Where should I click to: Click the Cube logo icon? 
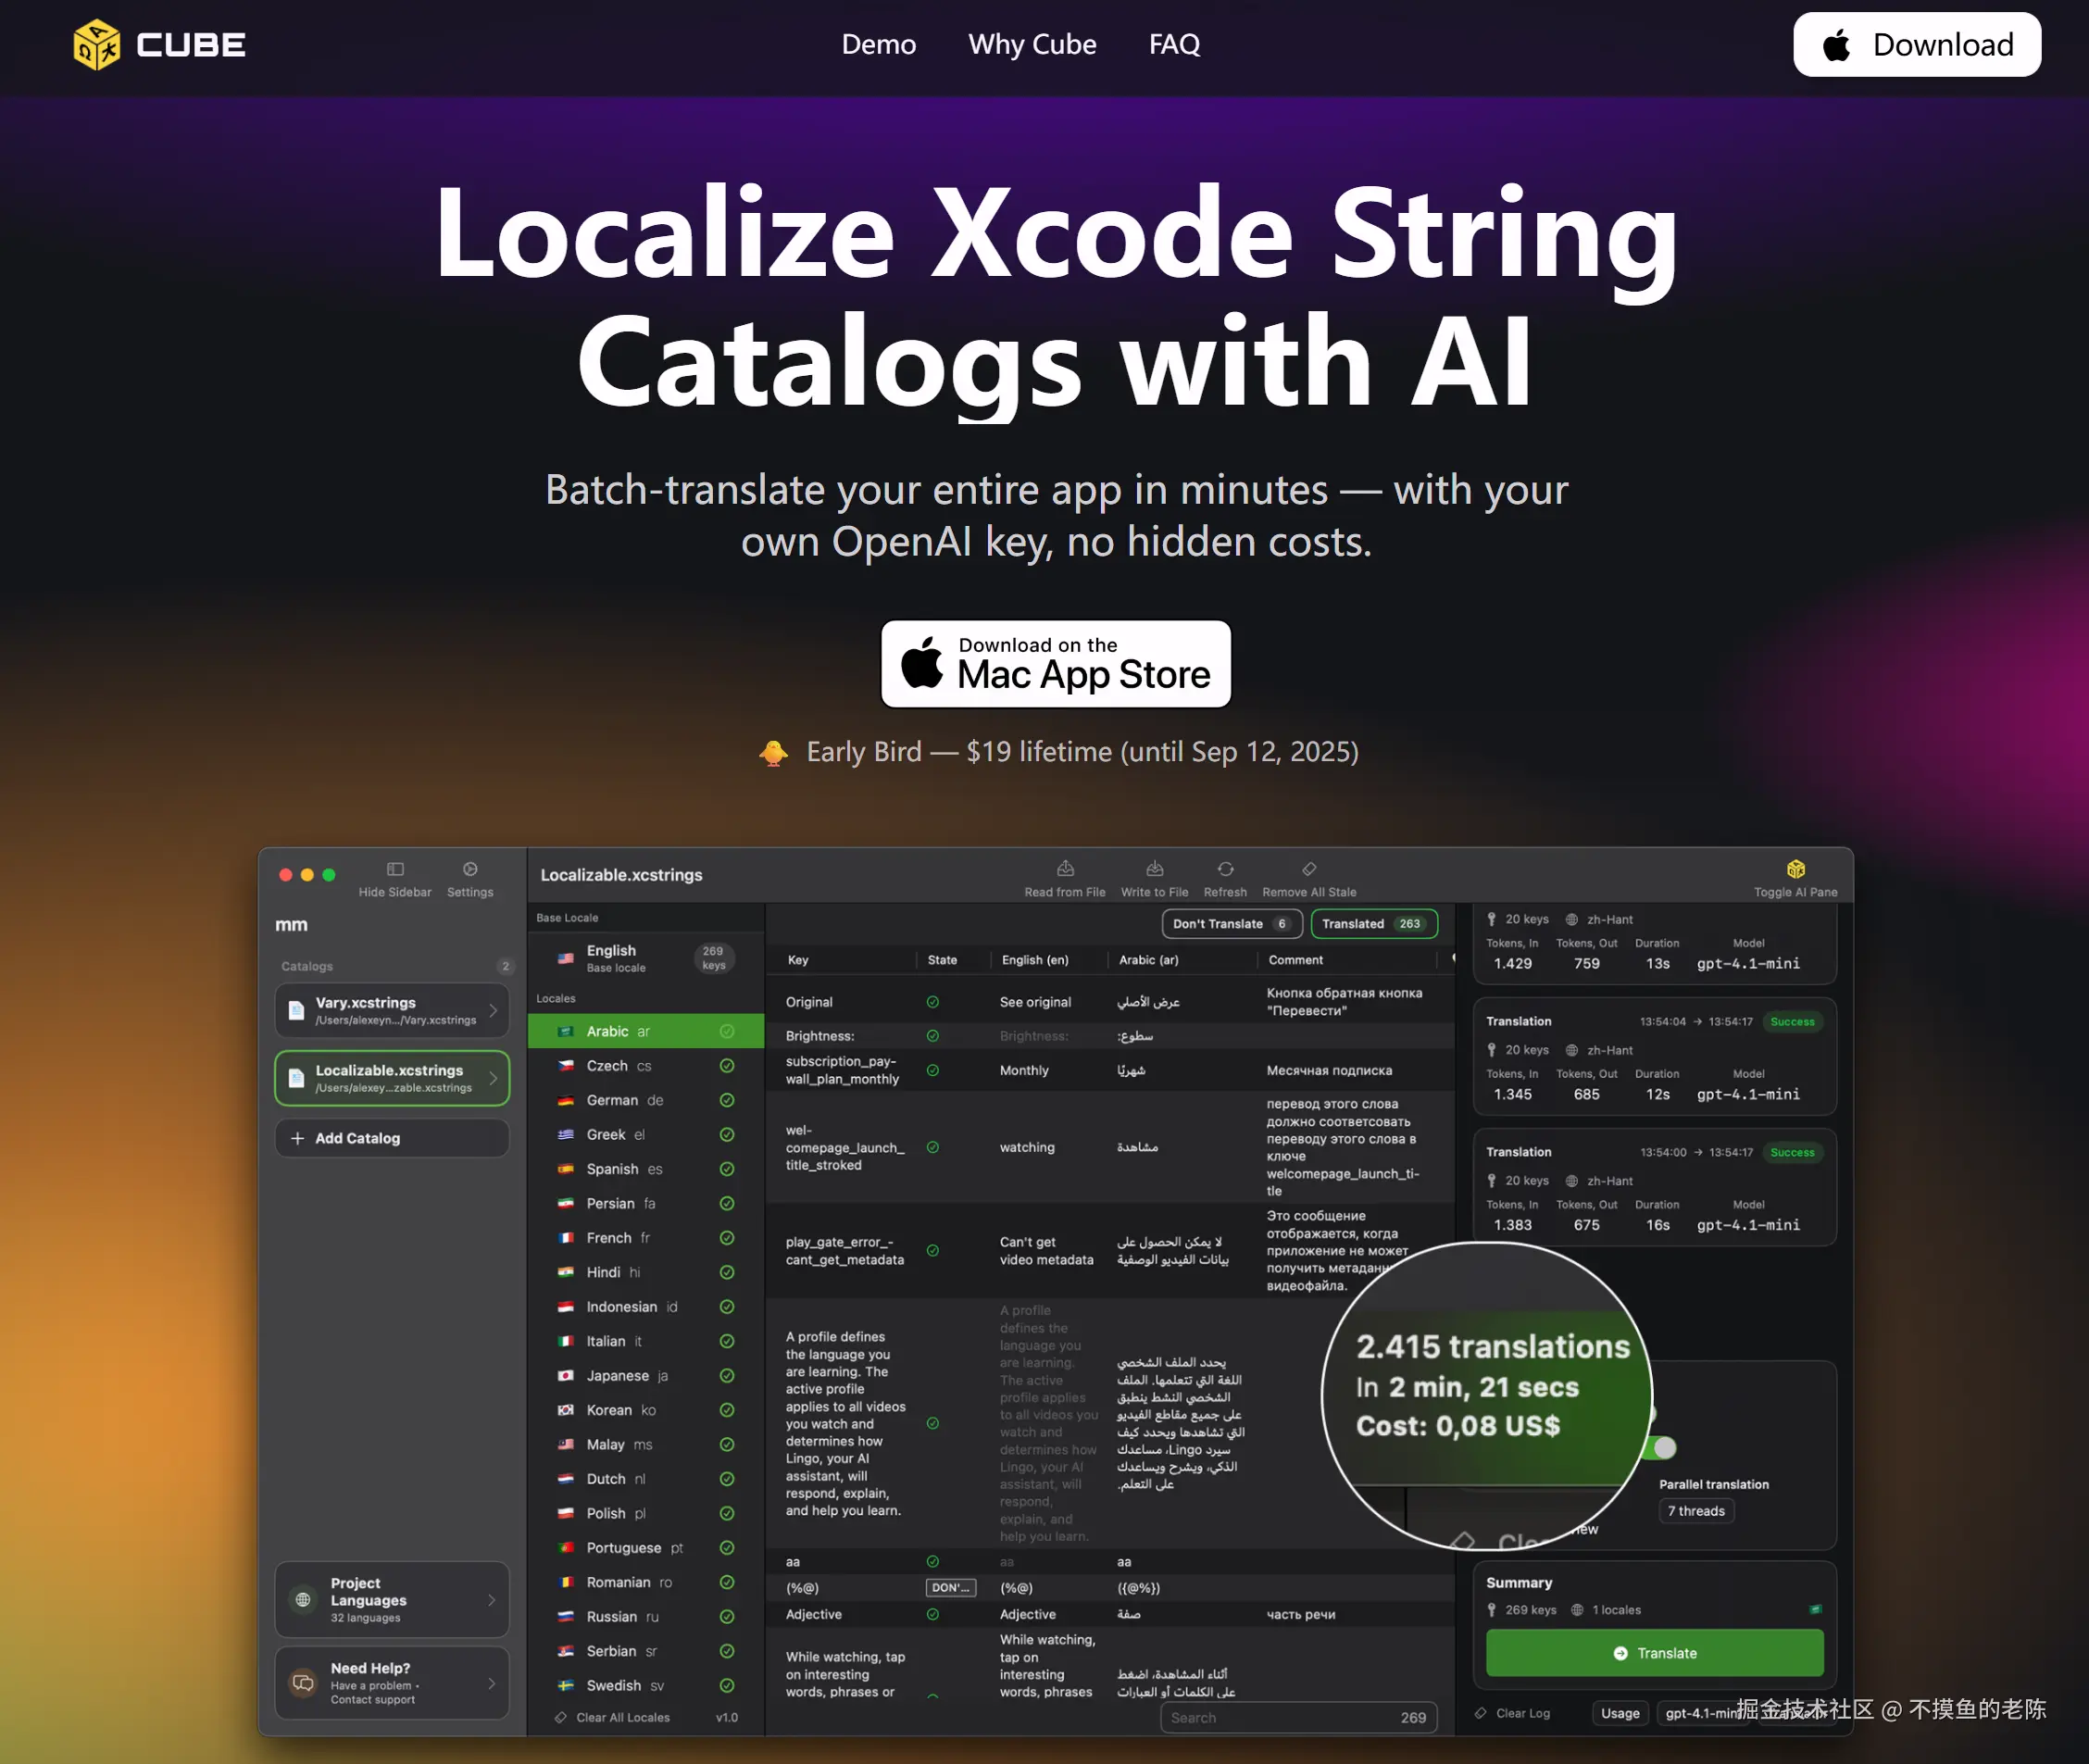(x=96, y=45)
